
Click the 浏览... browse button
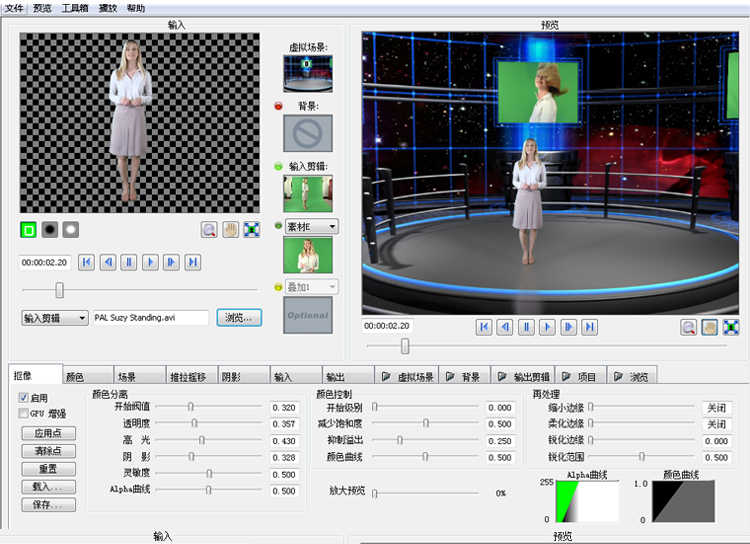click(239, 318)
